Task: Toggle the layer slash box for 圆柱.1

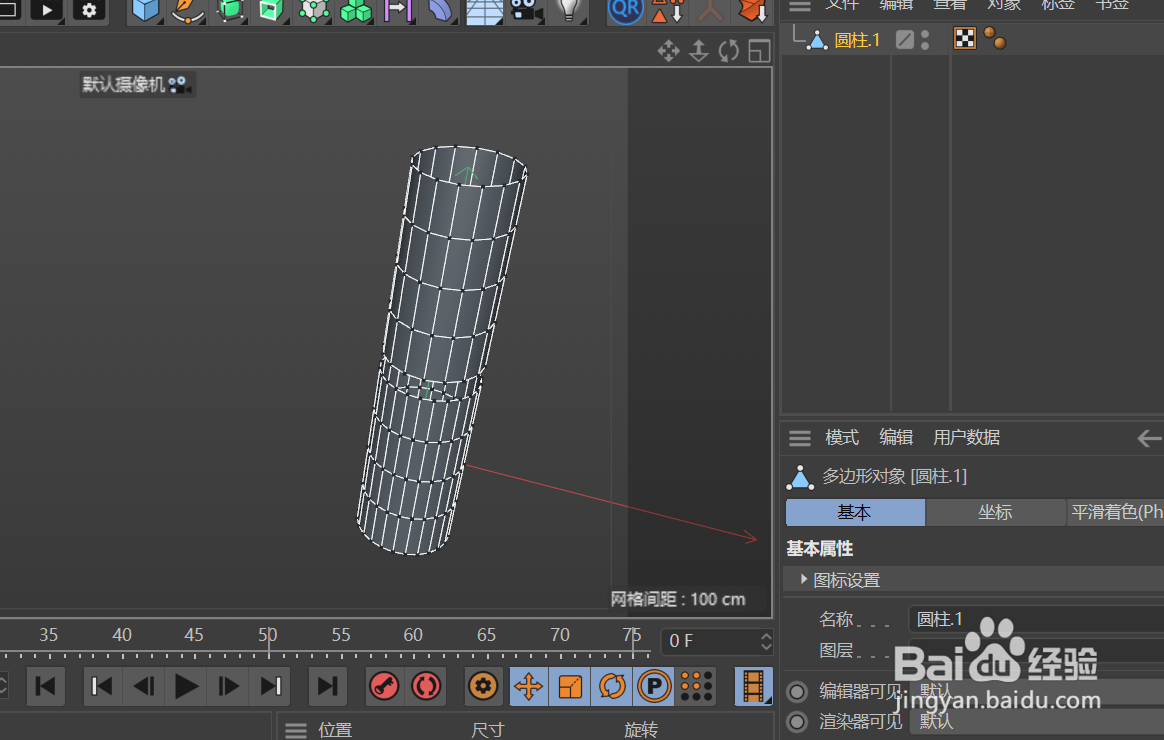Action: point(904,39)
